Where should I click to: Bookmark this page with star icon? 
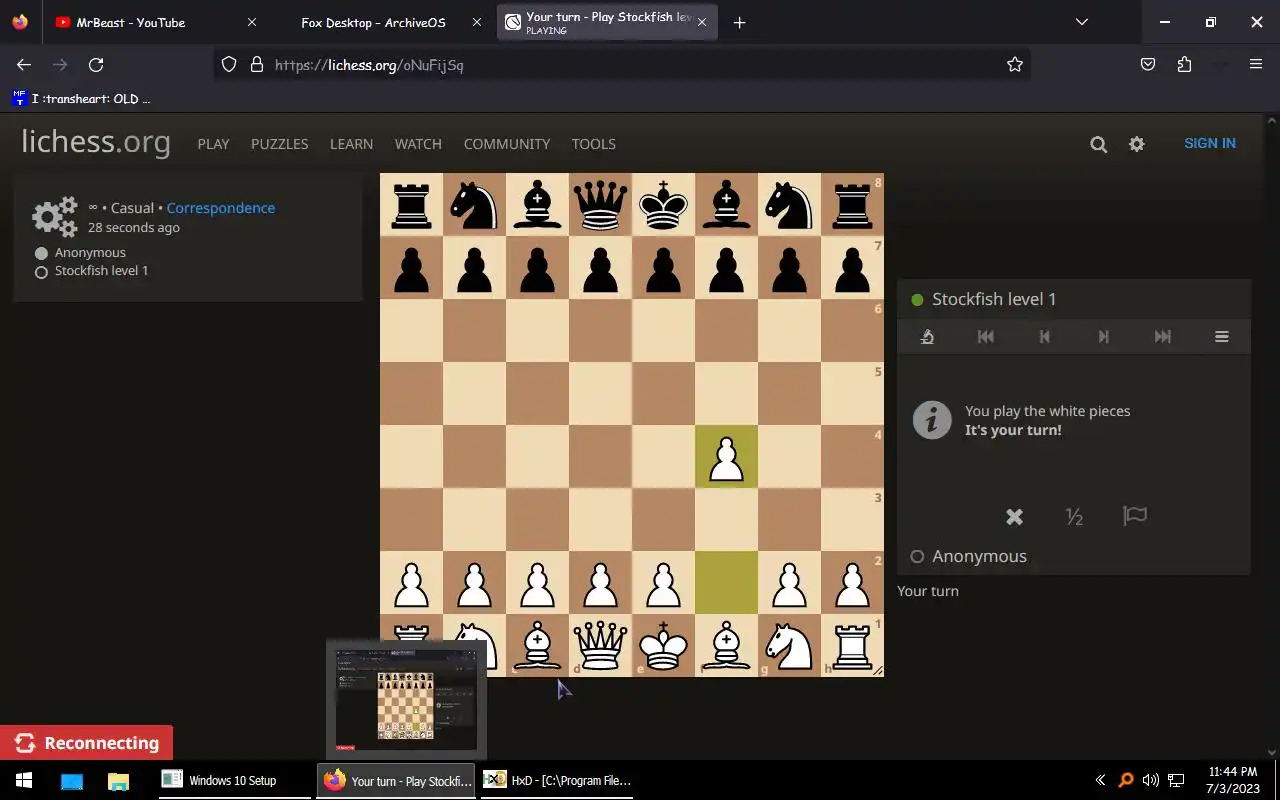(1015, 64)
